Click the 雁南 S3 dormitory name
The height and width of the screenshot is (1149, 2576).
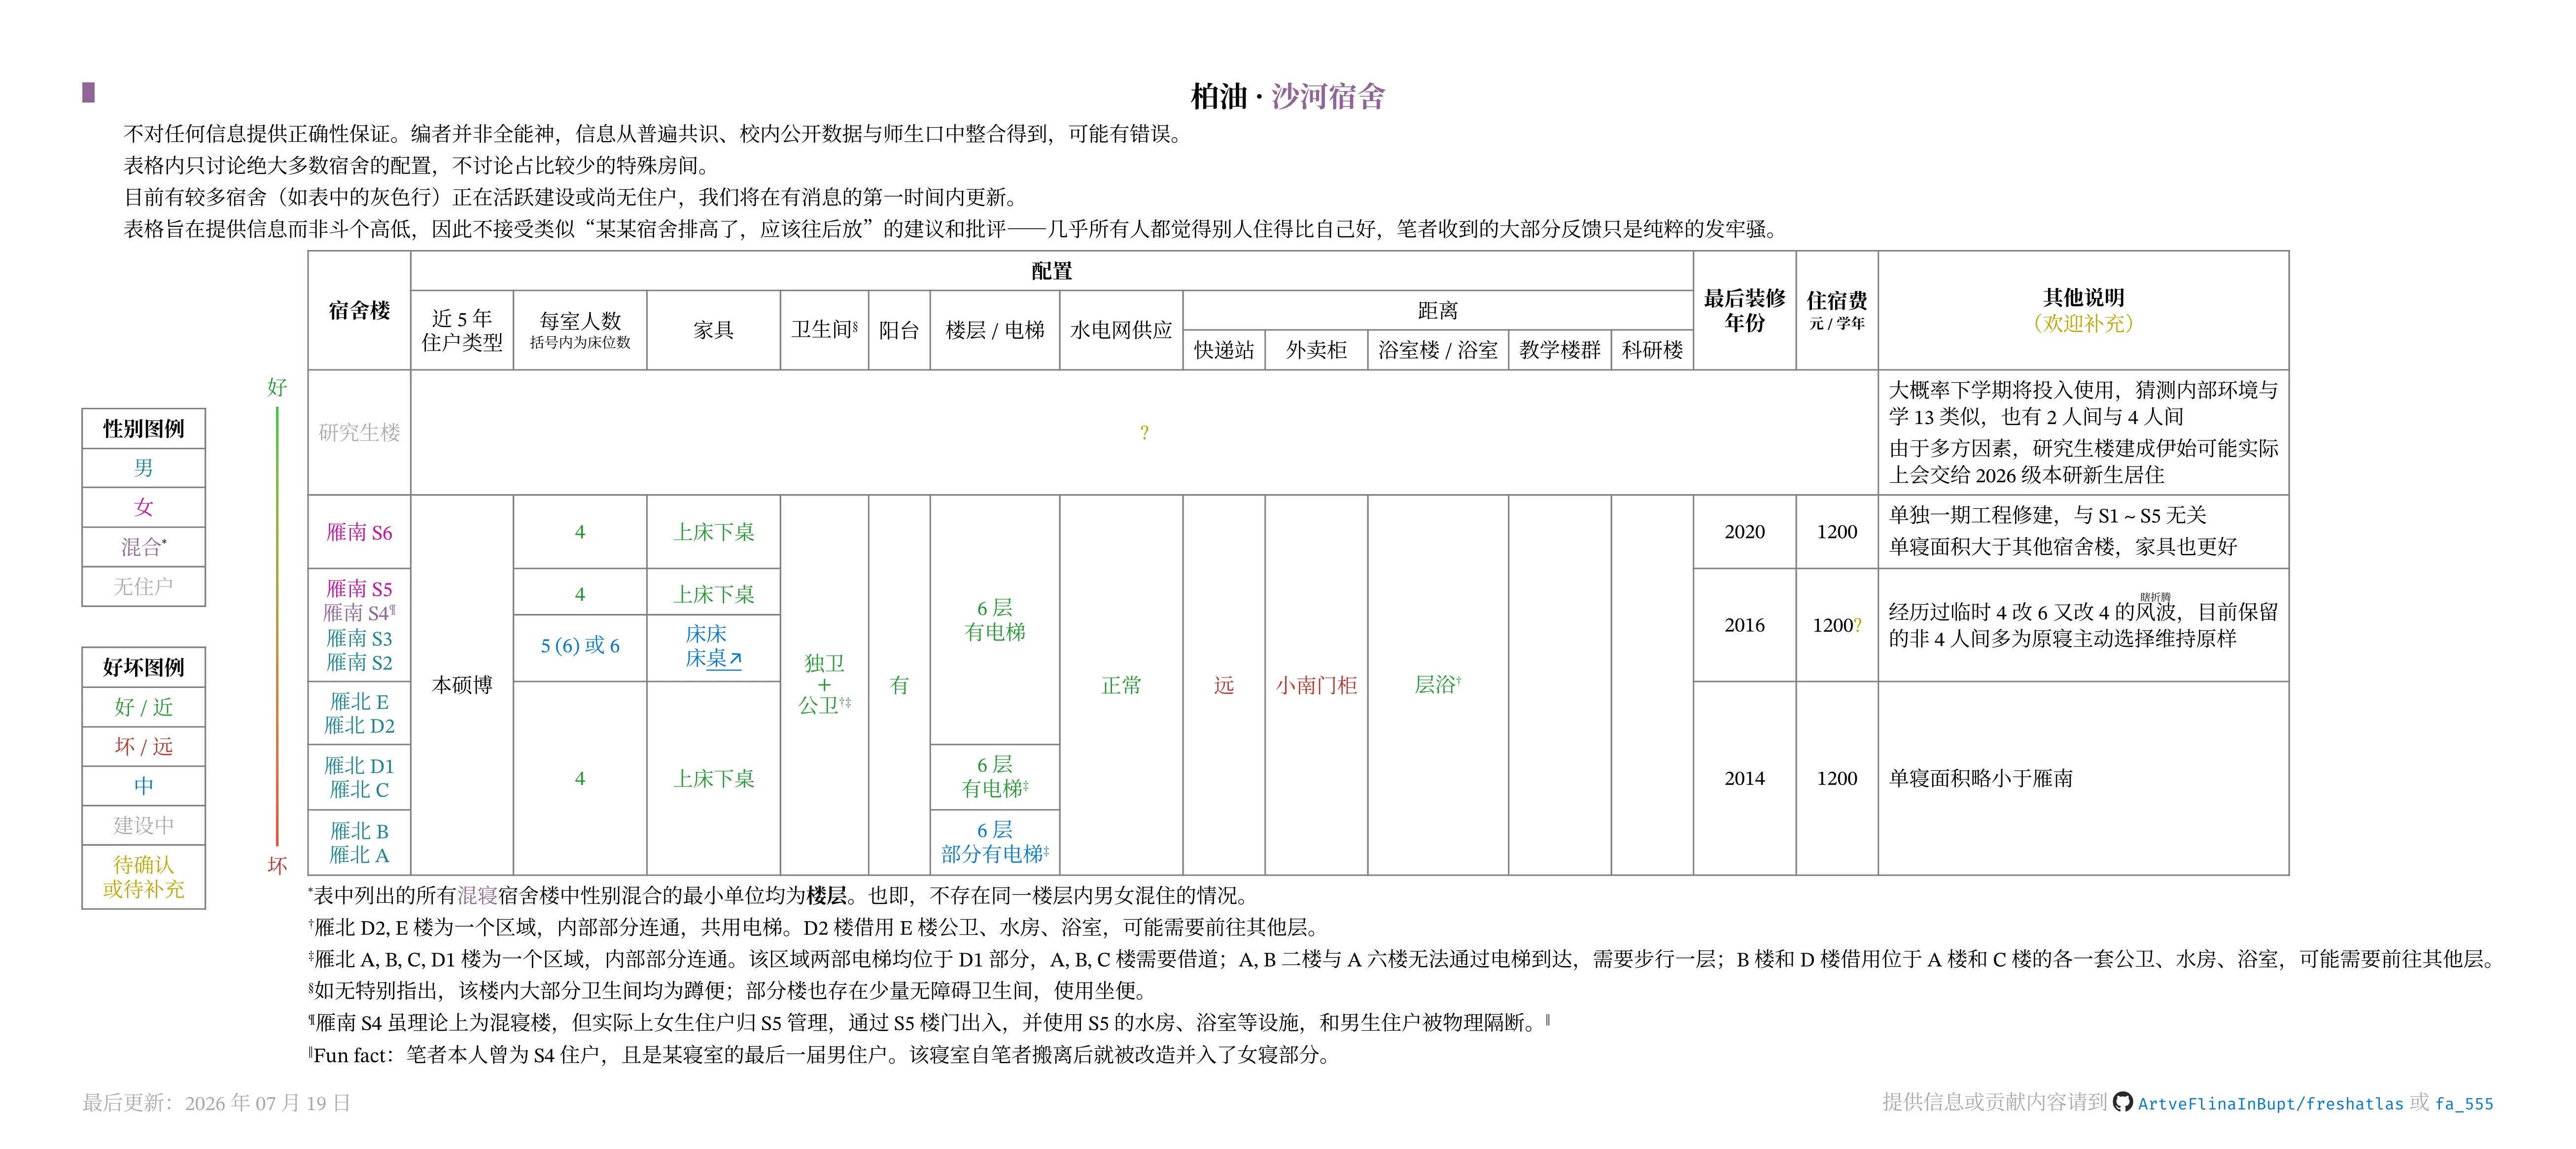coord(359,638)
